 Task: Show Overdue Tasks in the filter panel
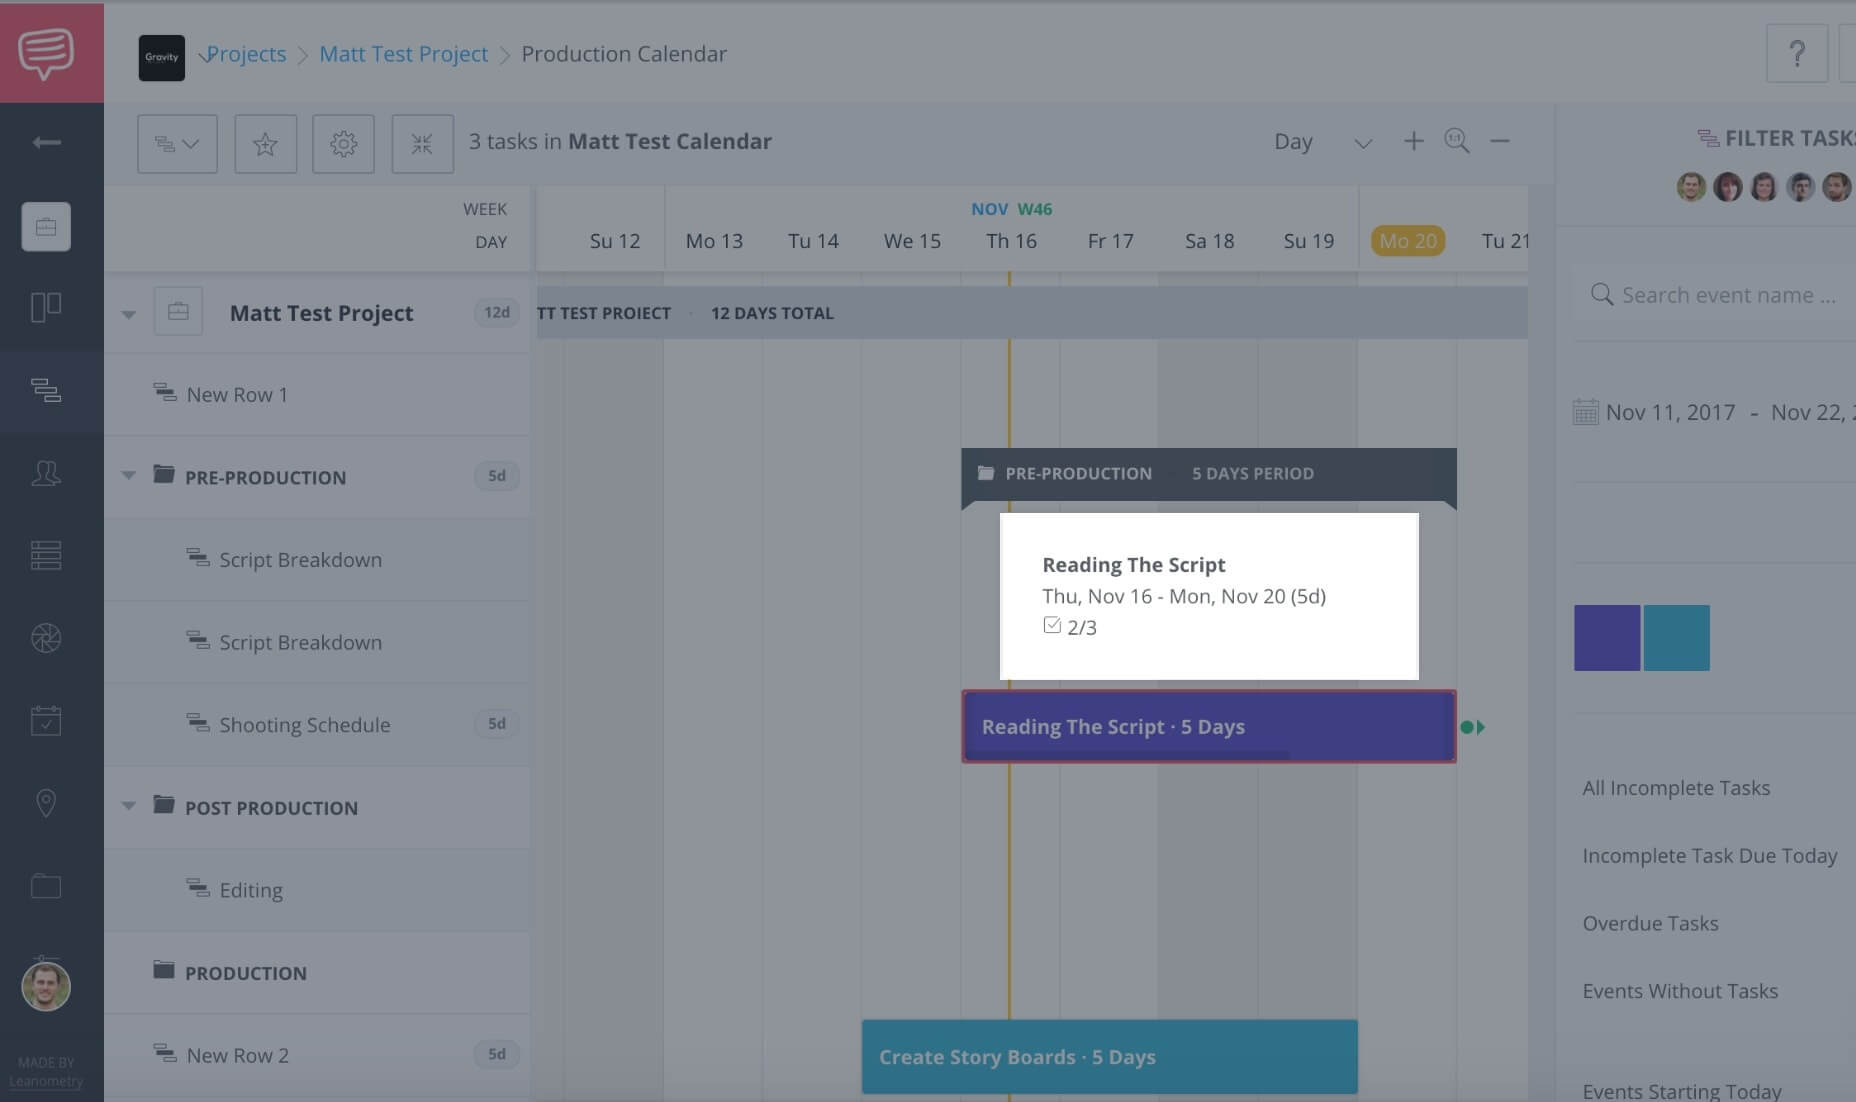coord(1650,923)
